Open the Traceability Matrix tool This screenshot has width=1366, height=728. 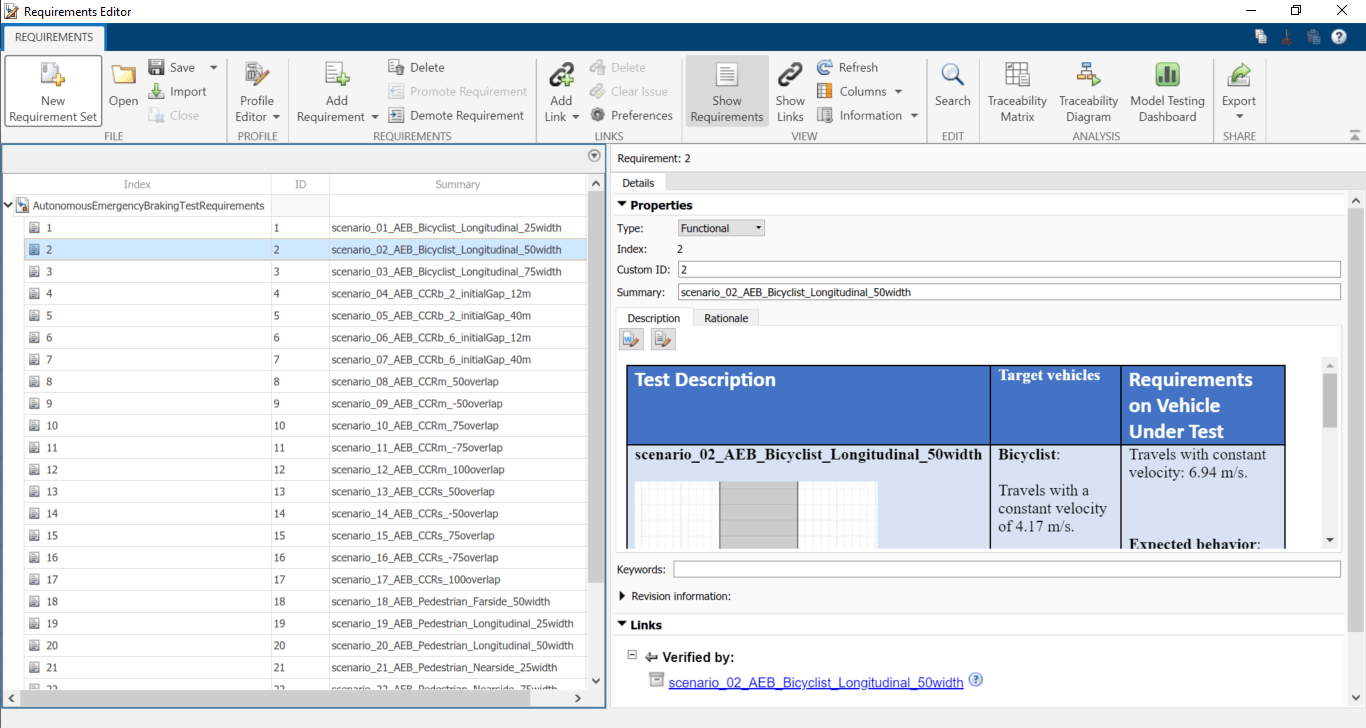tap(1016, 91)
